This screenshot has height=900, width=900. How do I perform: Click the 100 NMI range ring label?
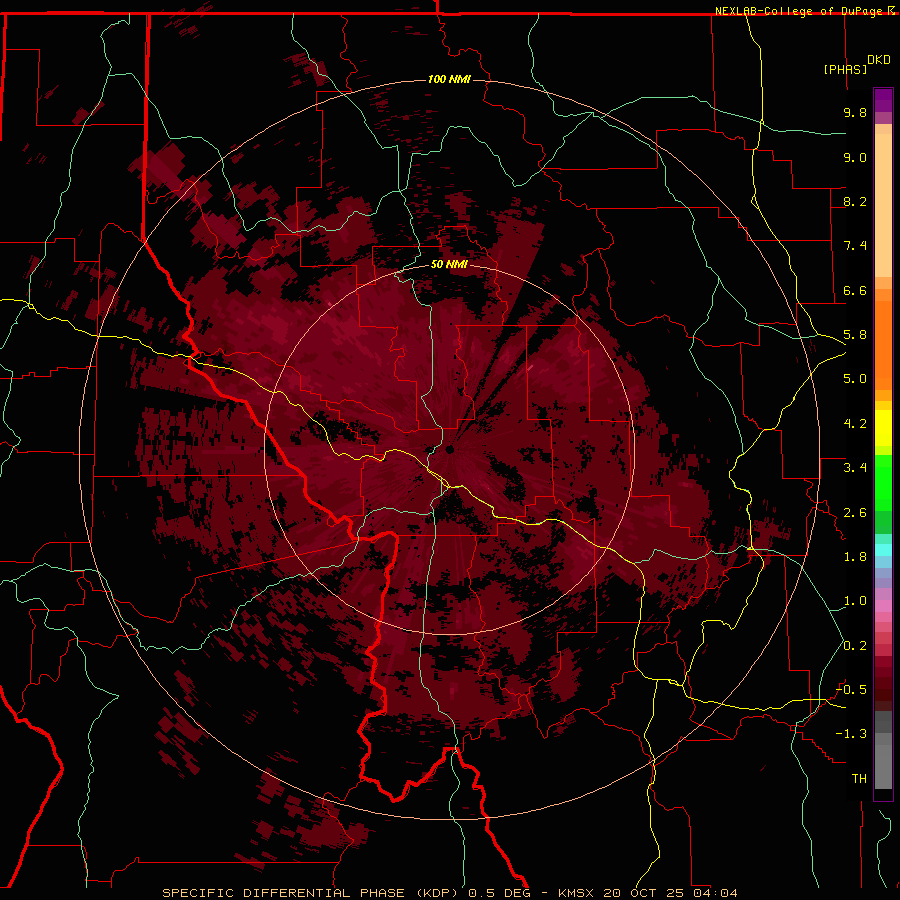[449, 79]
